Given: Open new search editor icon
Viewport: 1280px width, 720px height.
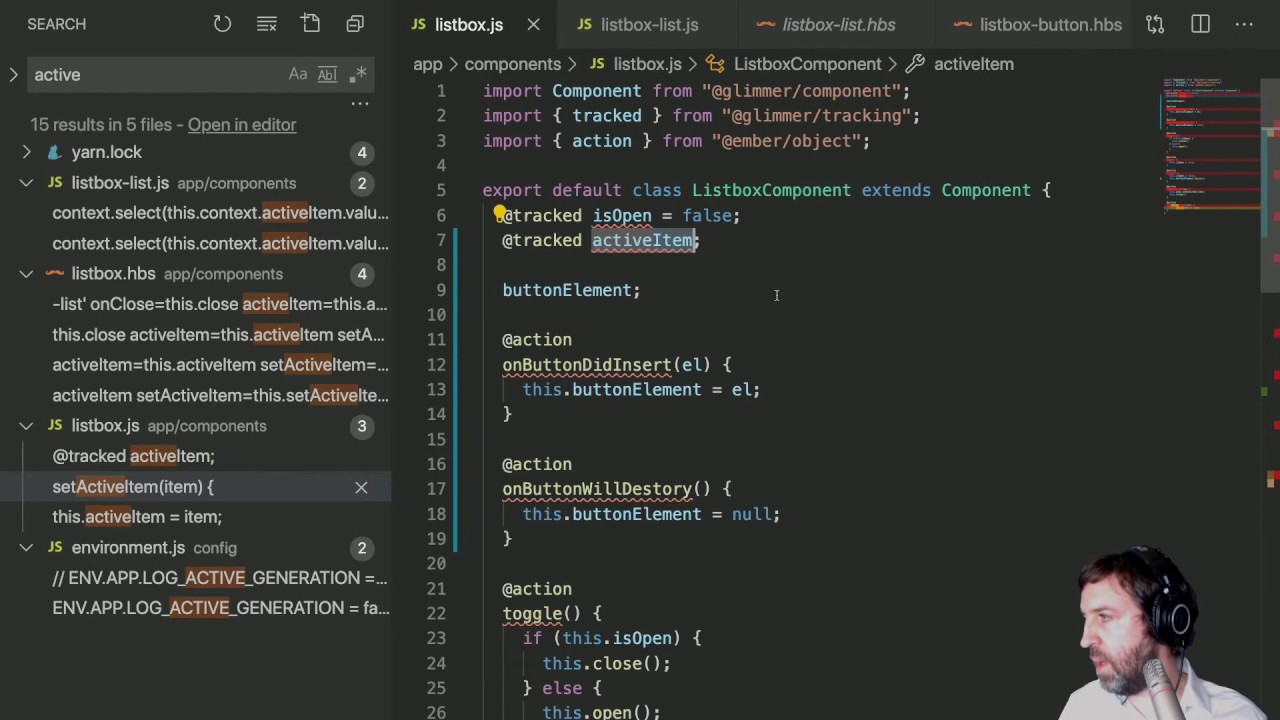Looking at the screenshot, I should coord(310,24).
